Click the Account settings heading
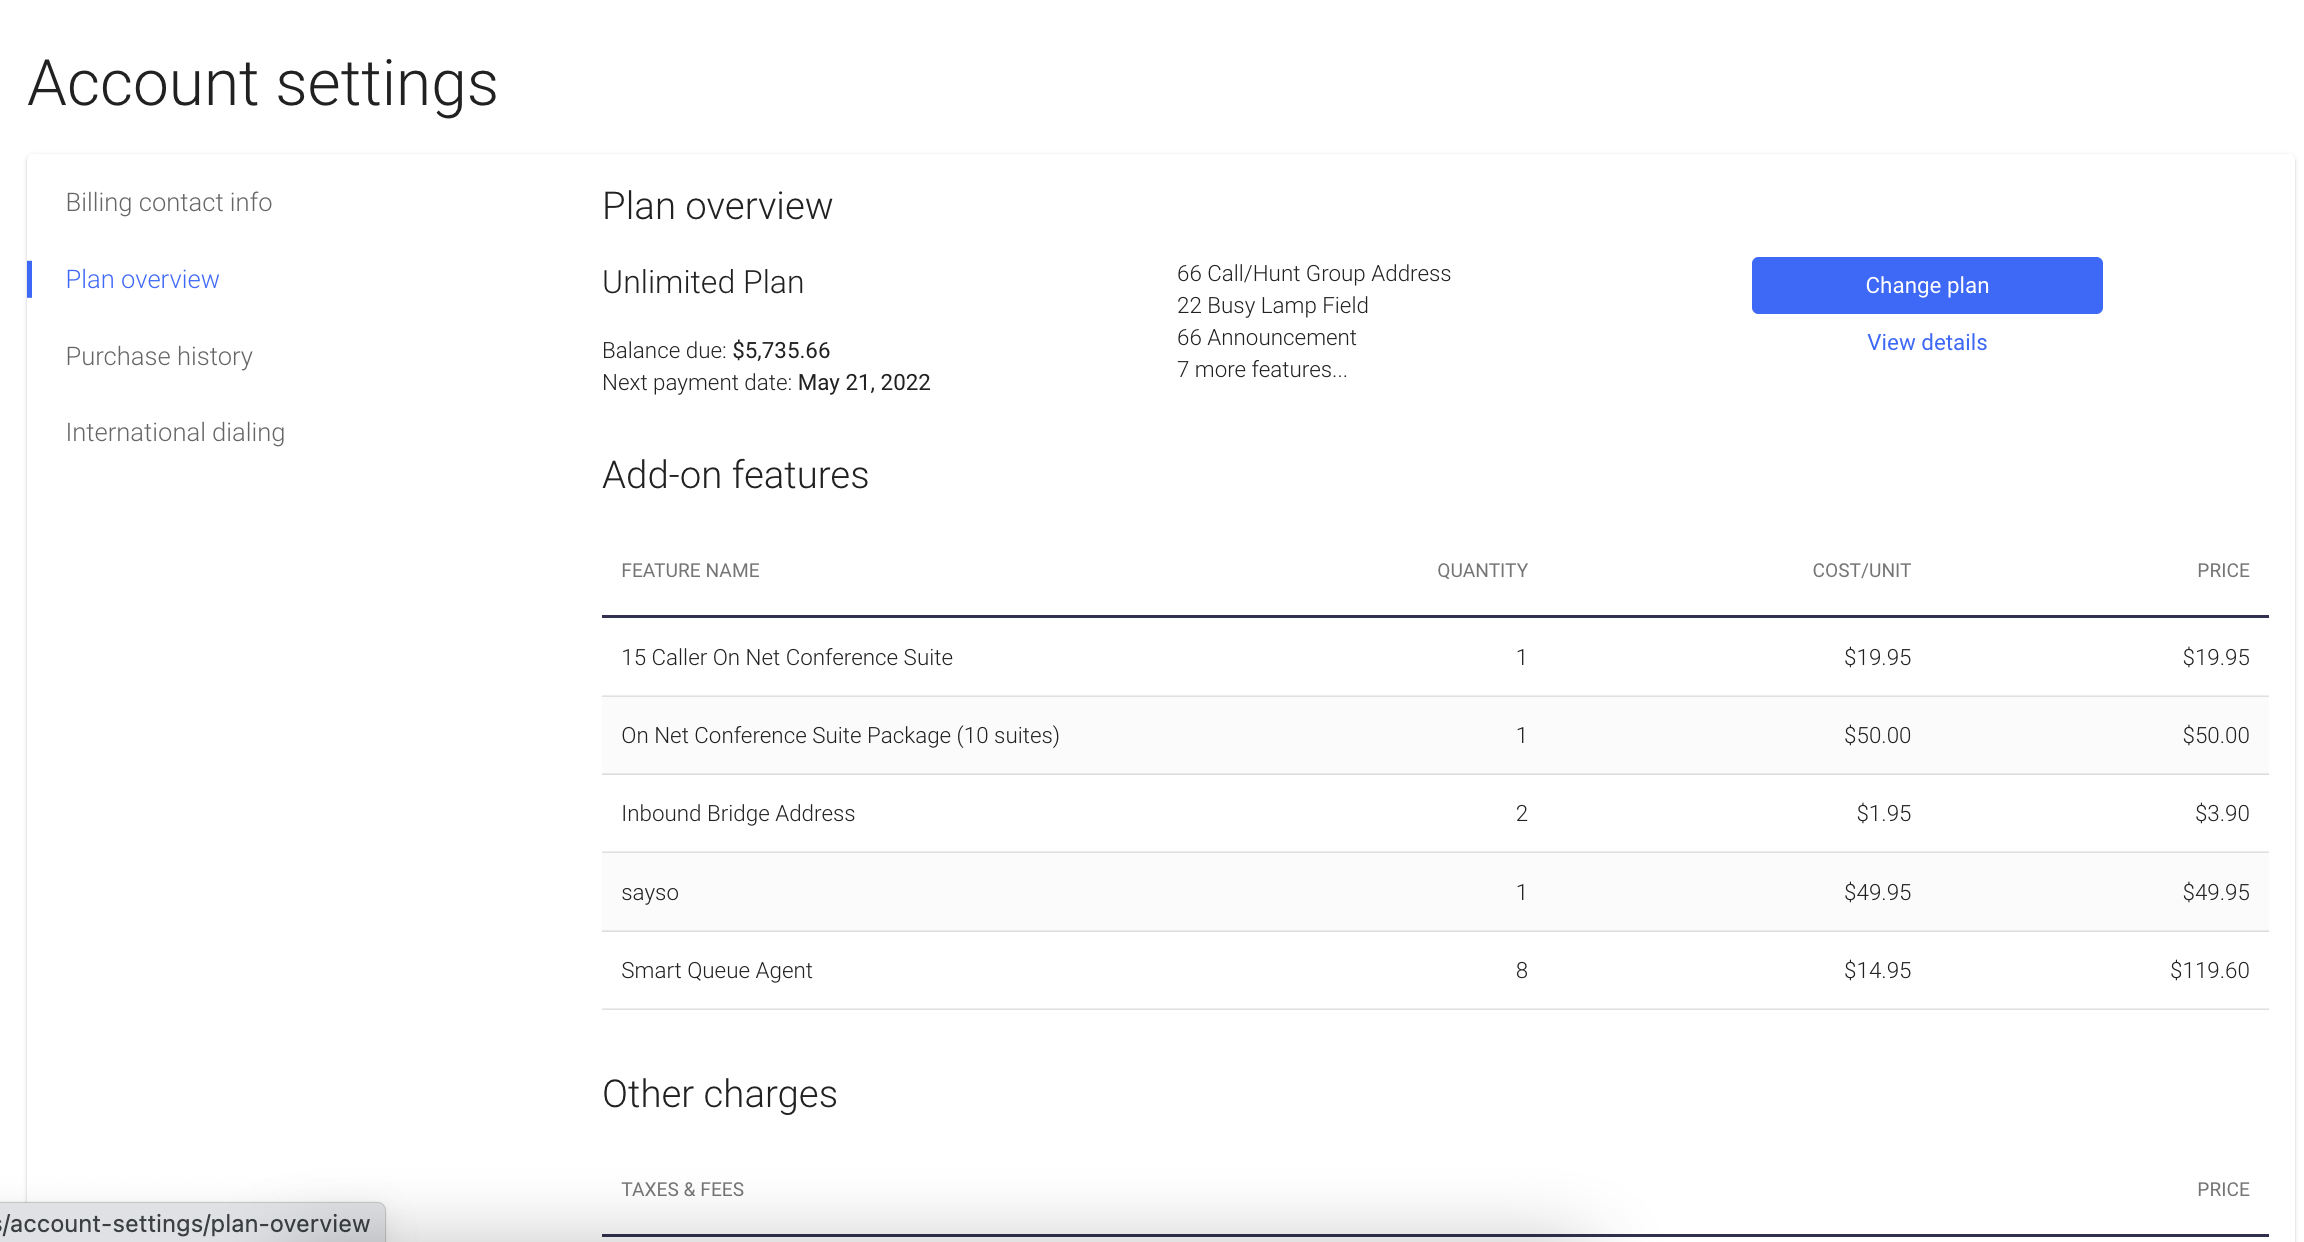Viewport: 2304px width, 1242px height. [x=262, y=84]
